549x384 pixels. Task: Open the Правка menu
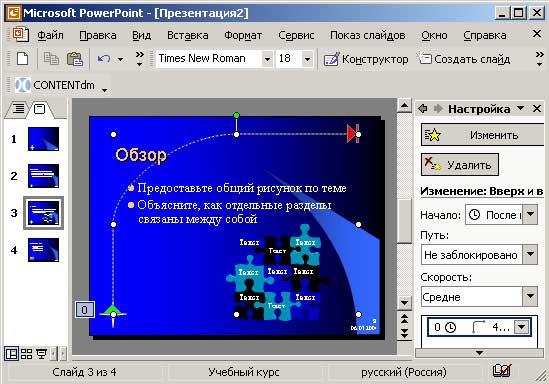(x=98, y=35)
